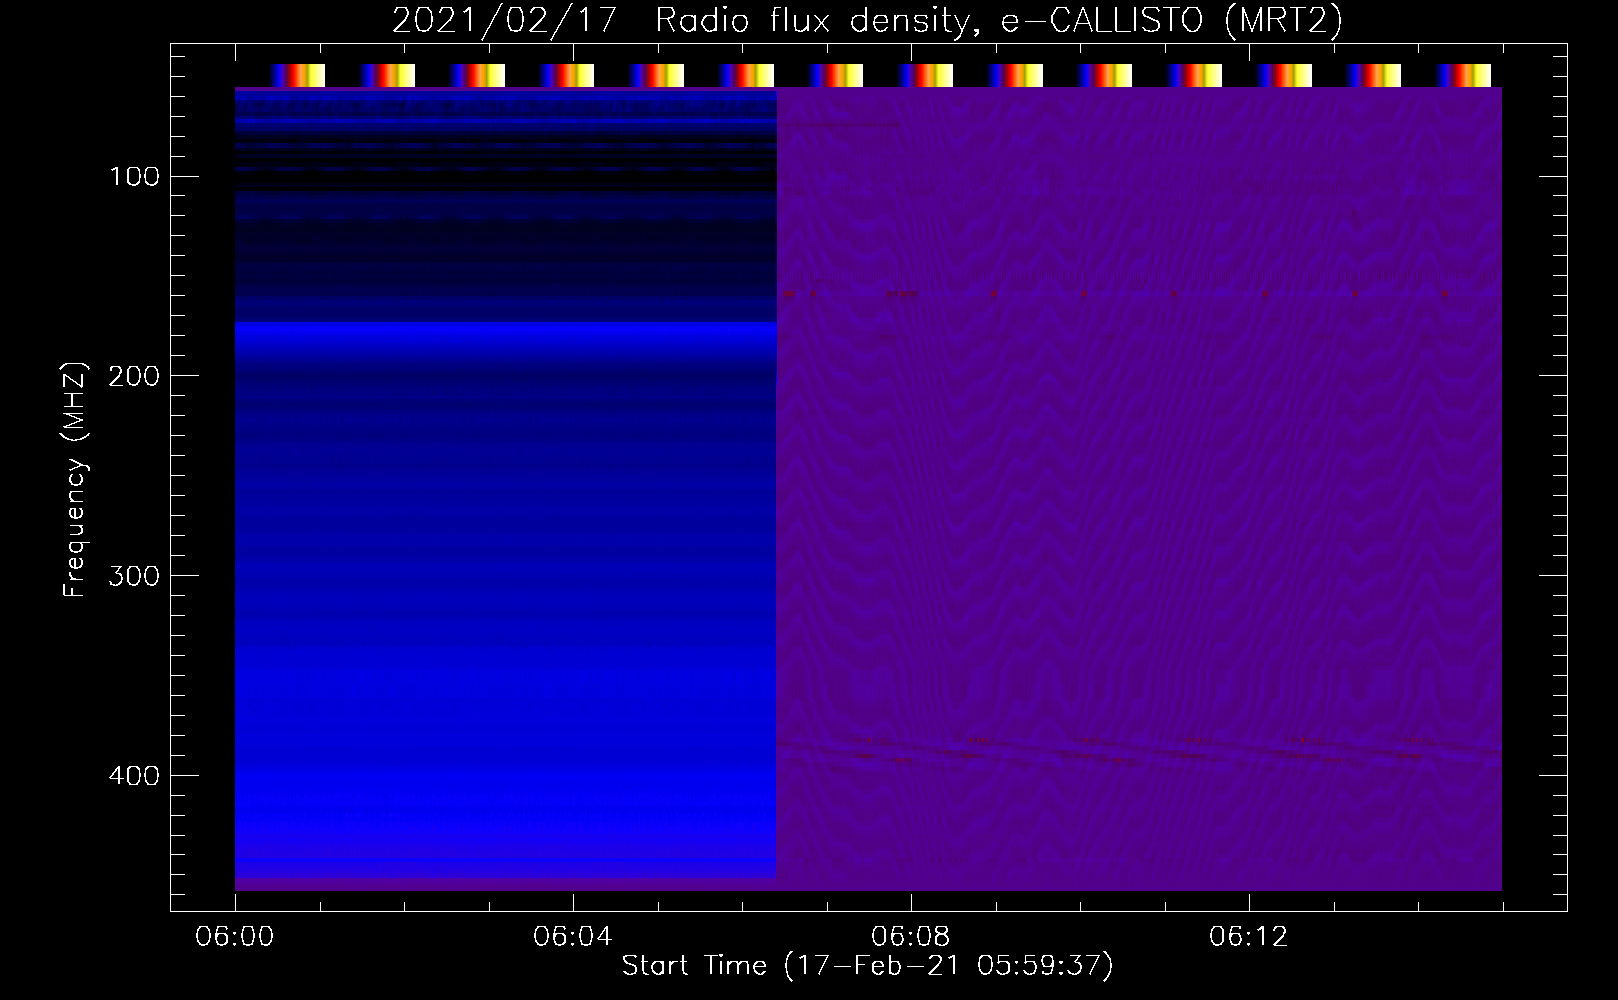Image resolution: width=1618 pixels, height=1000 pixels.
Task: Click the 'e-CALLISTO' text in the title
Action: 1101,21
